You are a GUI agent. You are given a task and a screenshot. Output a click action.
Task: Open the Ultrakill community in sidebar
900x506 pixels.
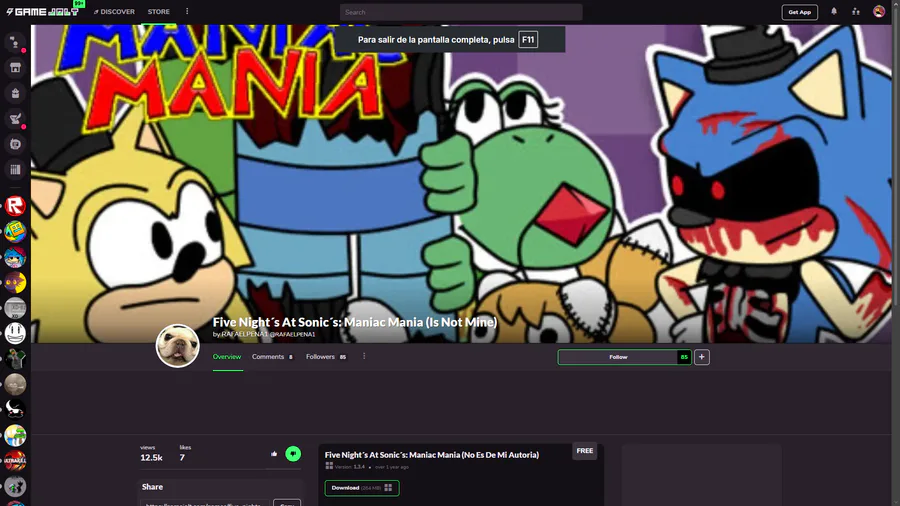pyautogui.click(x=15, y=461)
